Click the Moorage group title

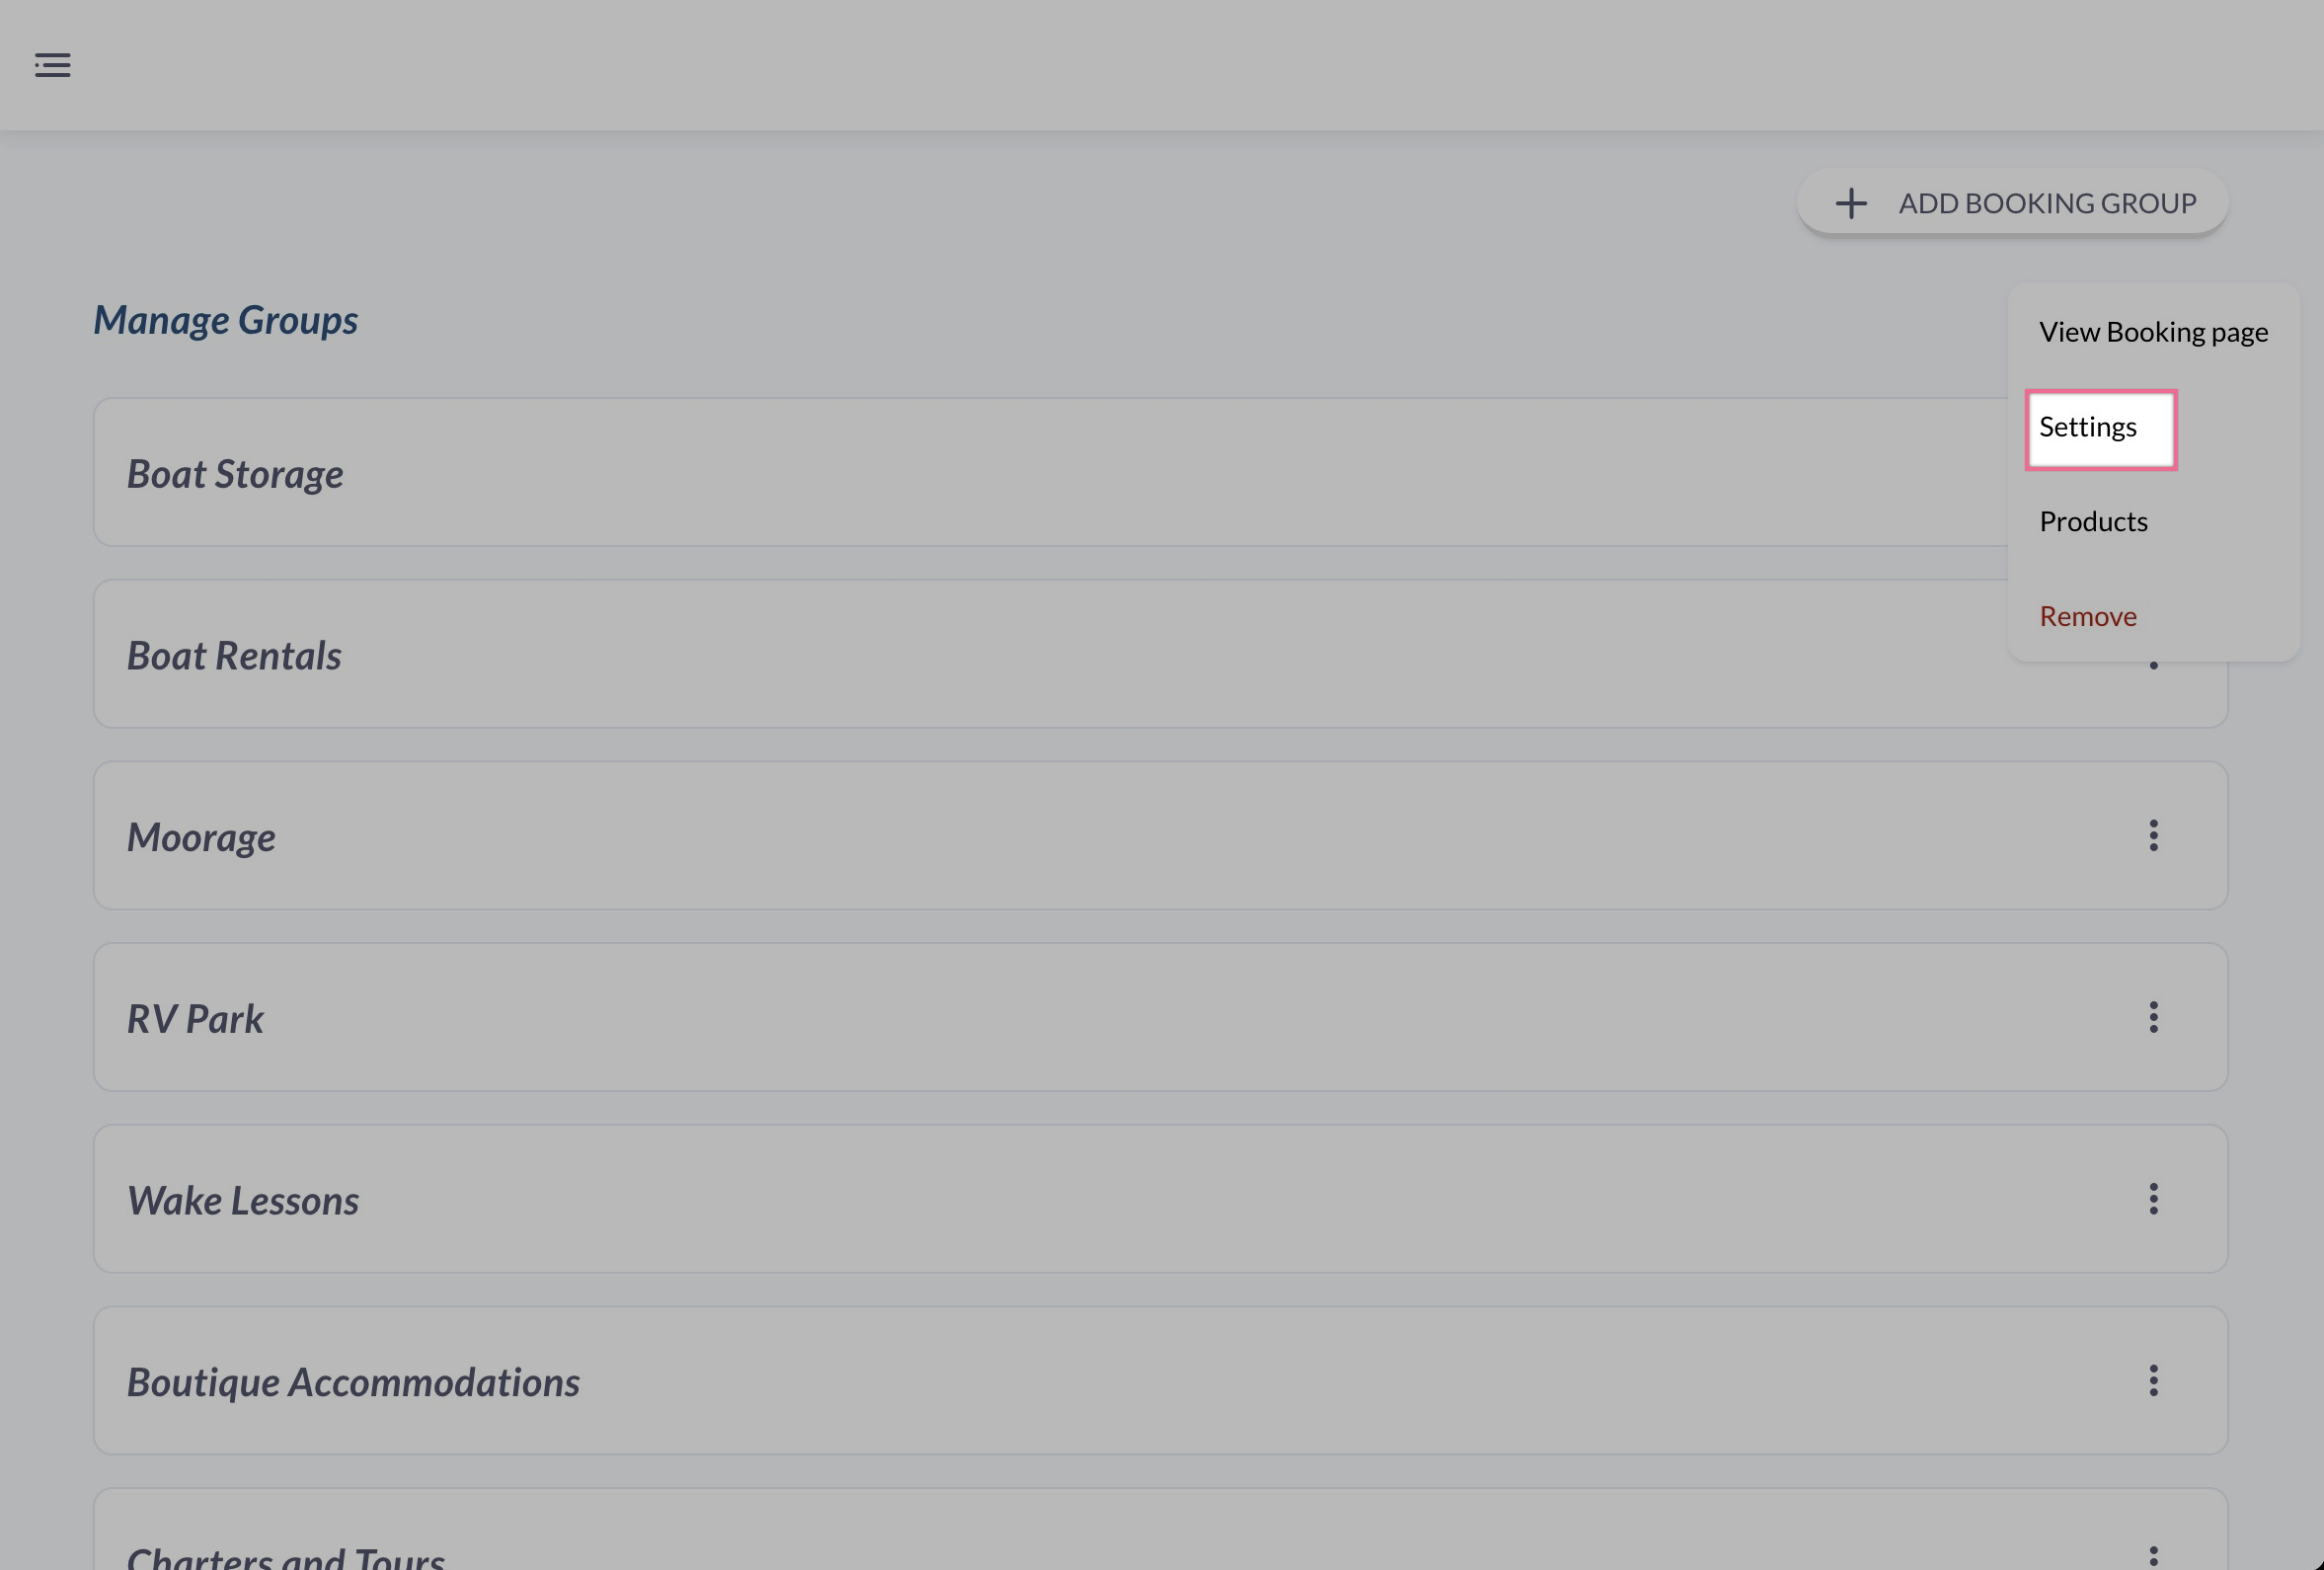point(201,837)
